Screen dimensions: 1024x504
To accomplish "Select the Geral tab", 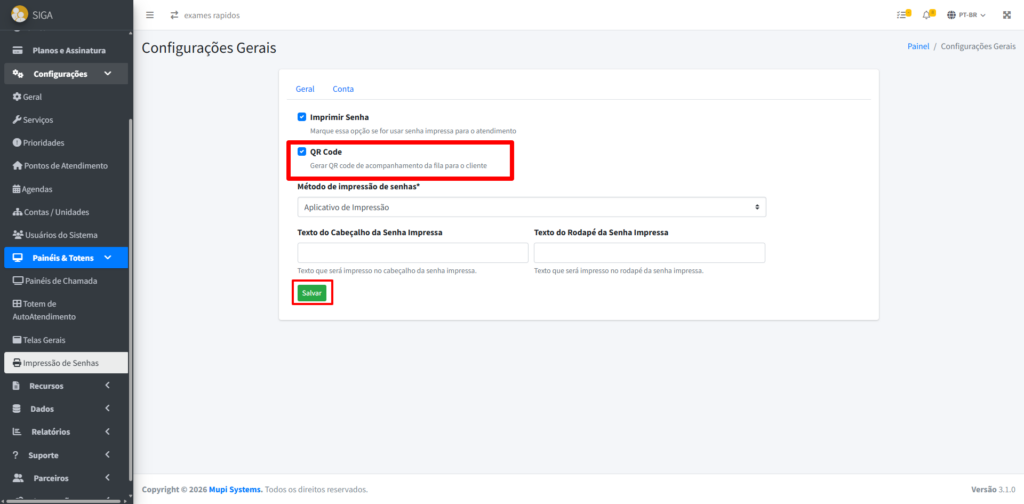I will pyautogui.click(x=305, y=89).
